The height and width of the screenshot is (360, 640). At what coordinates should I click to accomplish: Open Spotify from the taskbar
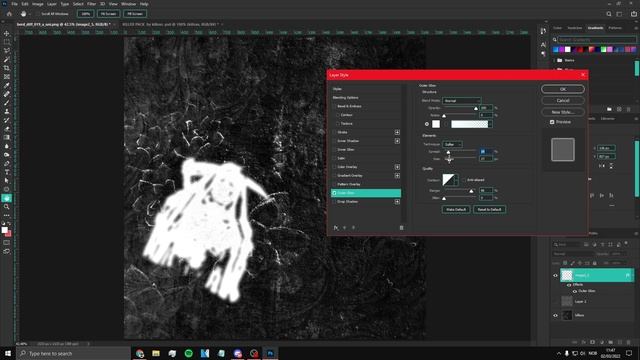(189, 353)
